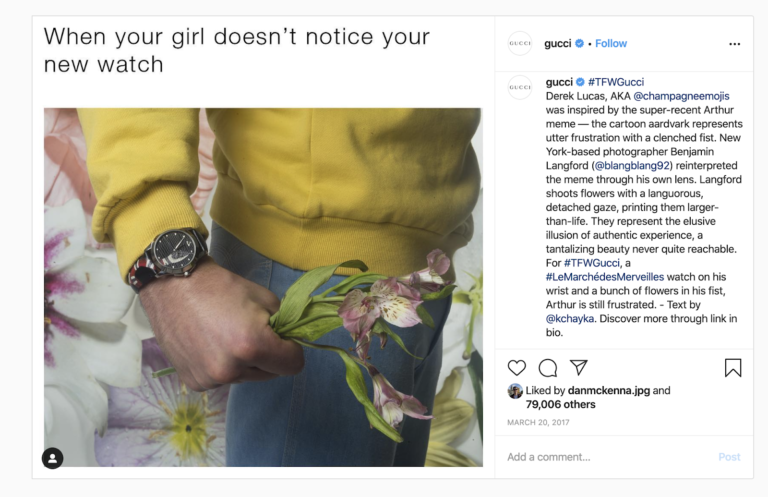View the 79,006 others likes list

560,404
